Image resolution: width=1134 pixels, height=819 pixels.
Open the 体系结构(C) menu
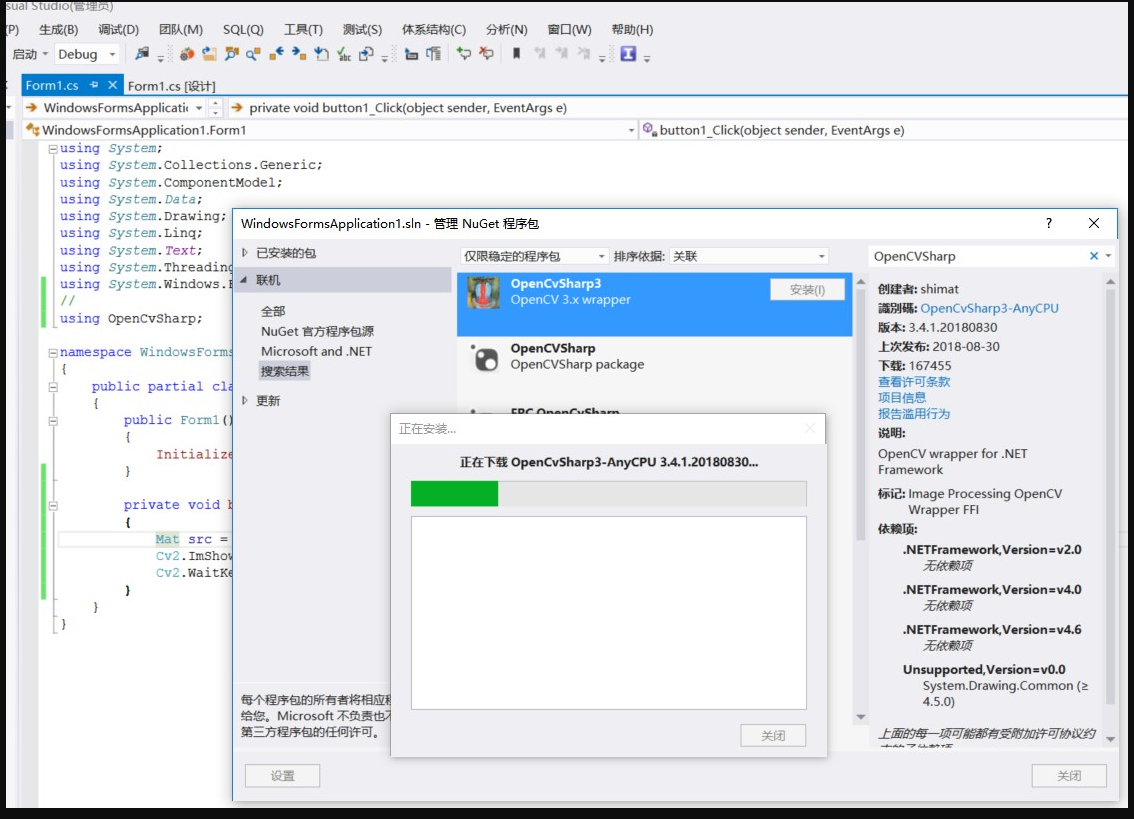434,30
